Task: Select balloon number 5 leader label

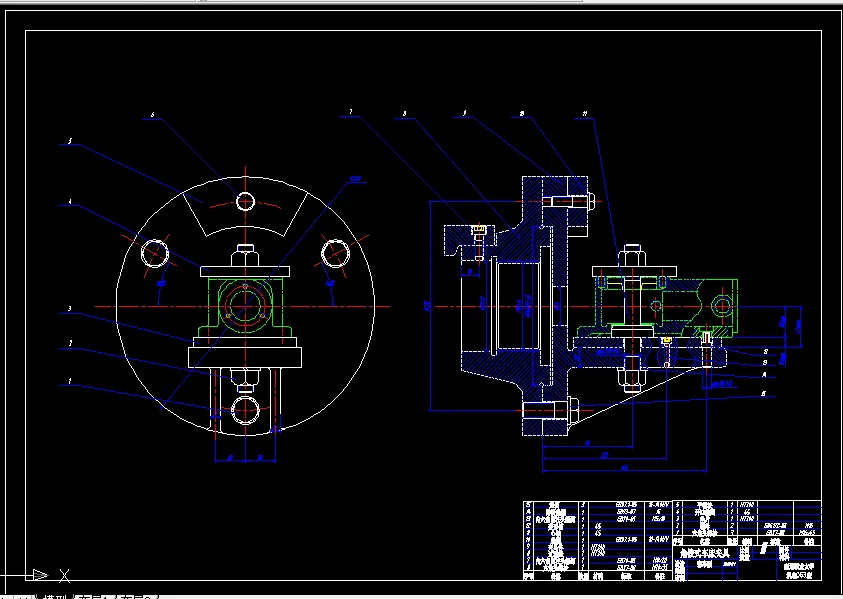Action: click(69, 141)
